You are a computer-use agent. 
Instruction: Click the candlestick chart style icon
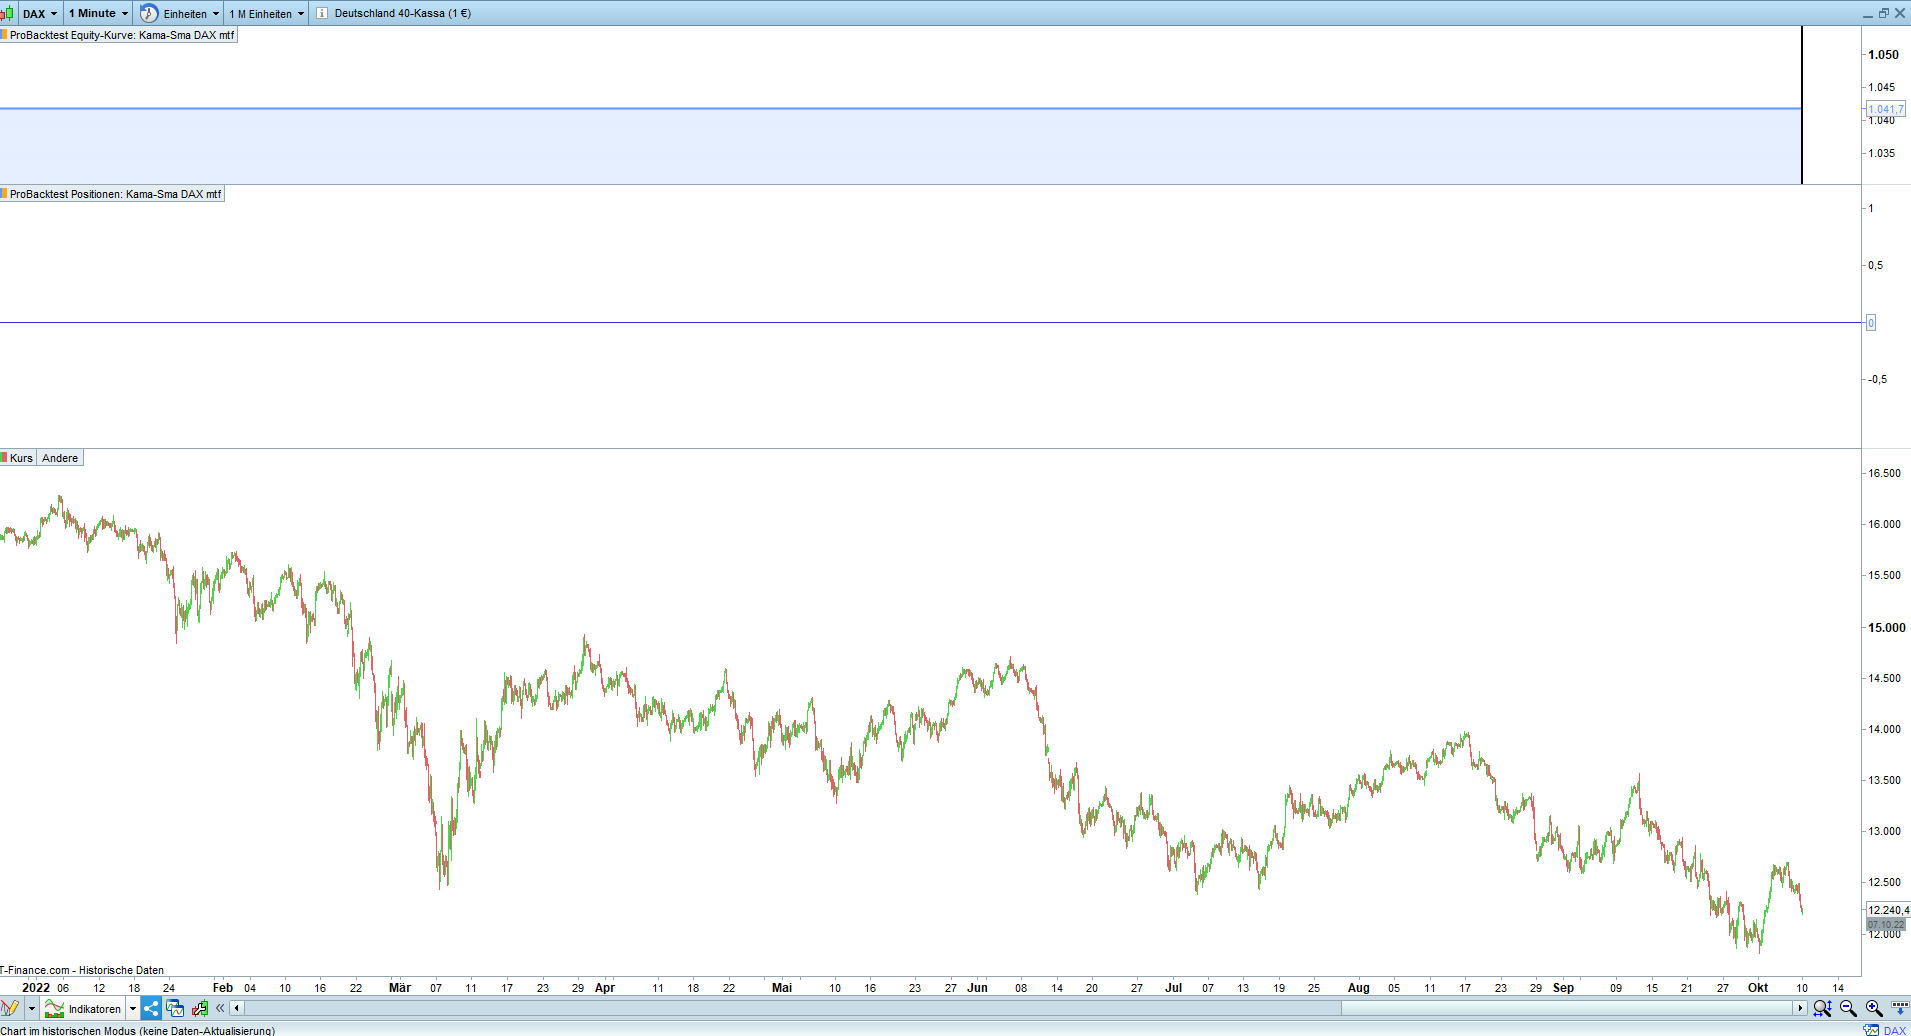[7, 14]
